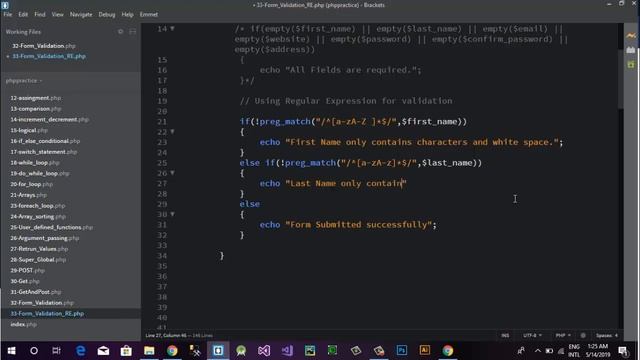Click the split view icon in sidebar
This screenshot has height=360, width=640.
(132, 31)
